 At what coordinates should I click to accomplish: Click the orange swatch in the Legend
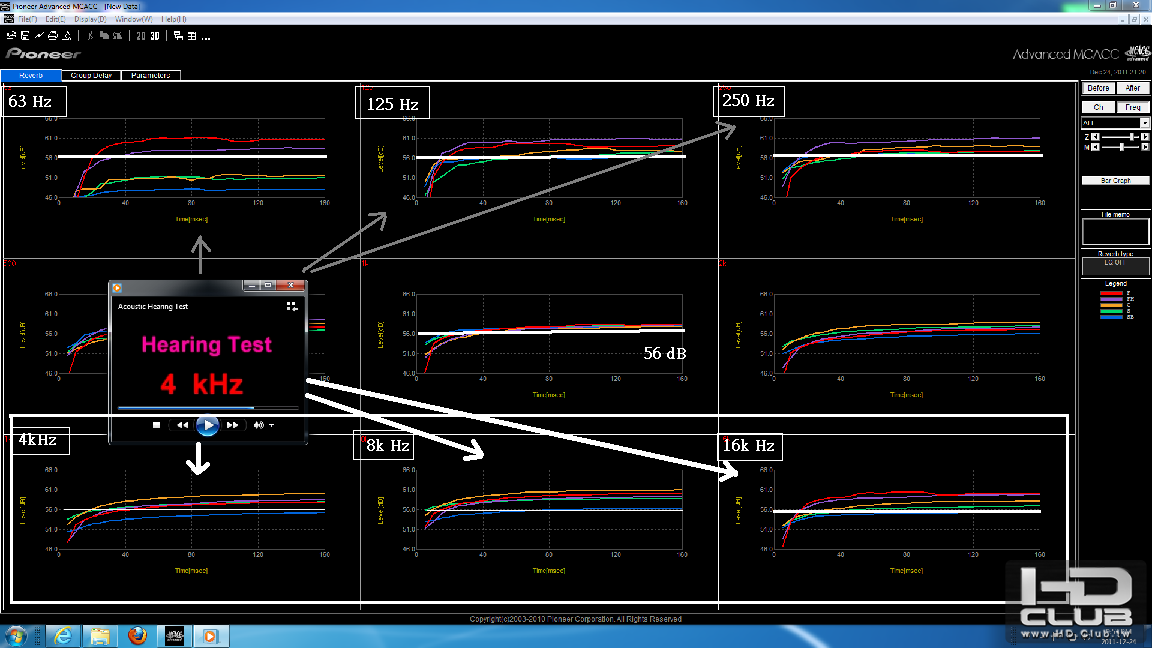1111,304
